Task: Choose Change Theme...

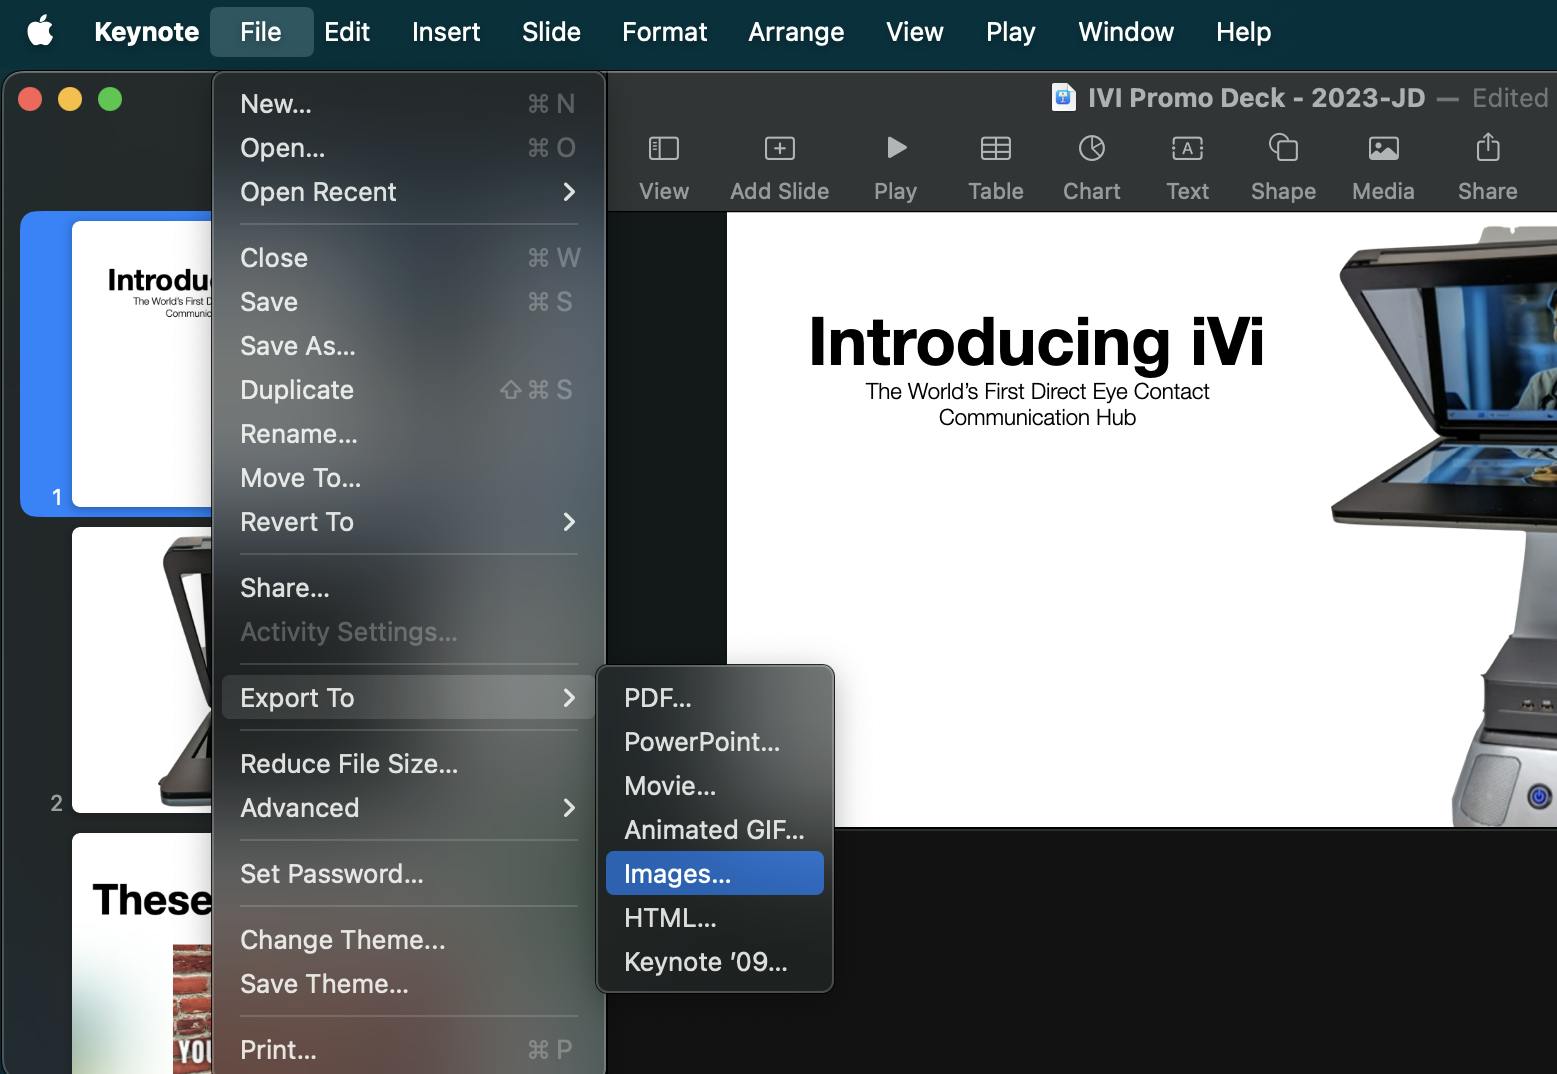Action: coord(408,940)
